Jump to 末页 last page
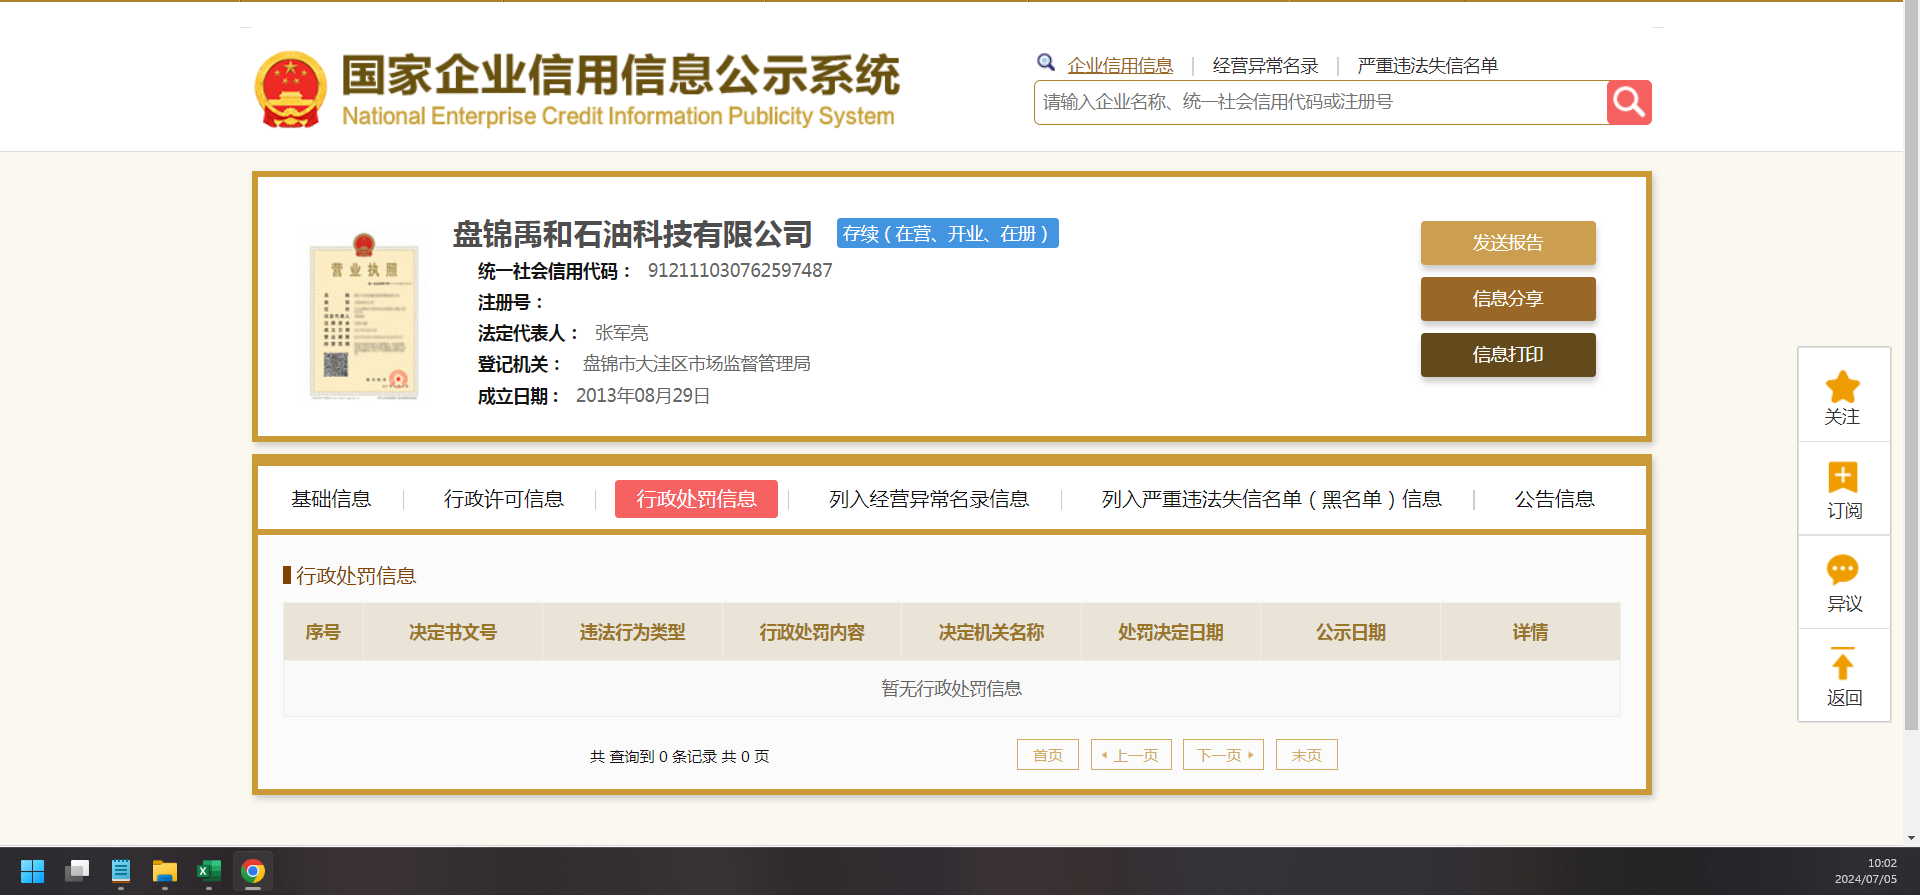The height and width of the screenshot is (895, 1920). point(1307,755)
